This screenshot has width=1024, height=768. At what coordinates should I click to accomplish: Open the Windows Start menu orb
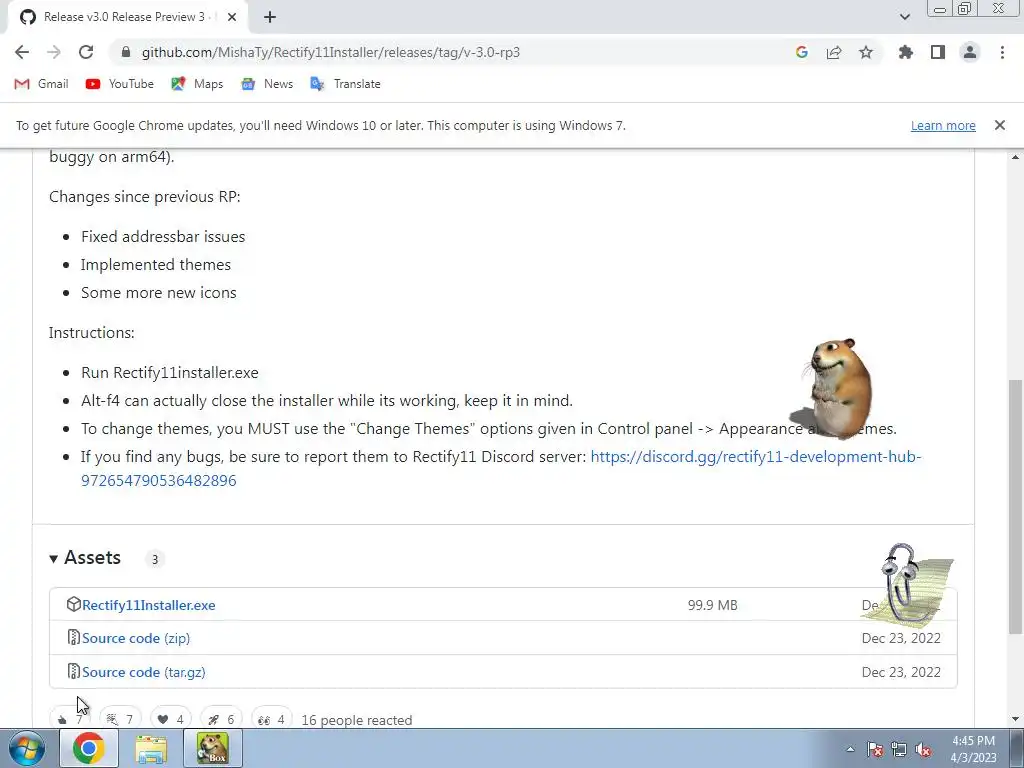pyautogui.click(x=27, y=748)
